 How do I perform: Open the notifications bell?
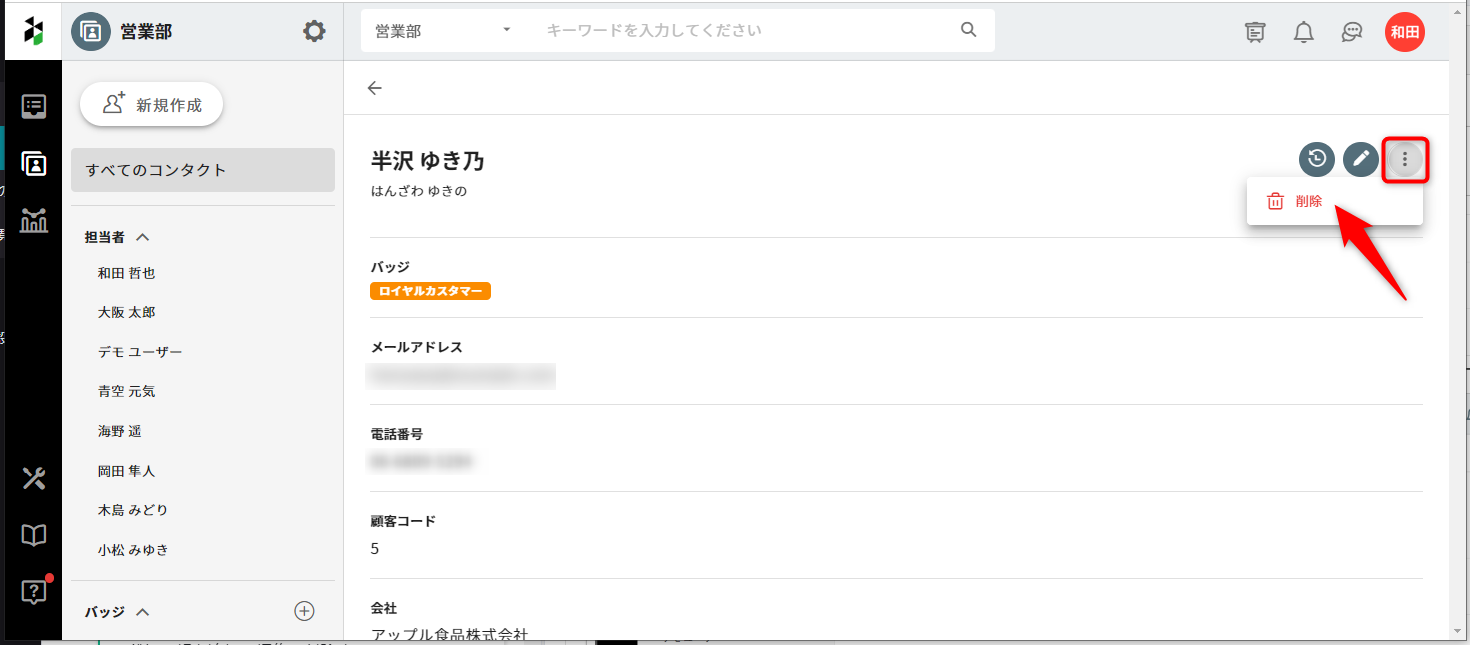click(x=1303, y=32)
